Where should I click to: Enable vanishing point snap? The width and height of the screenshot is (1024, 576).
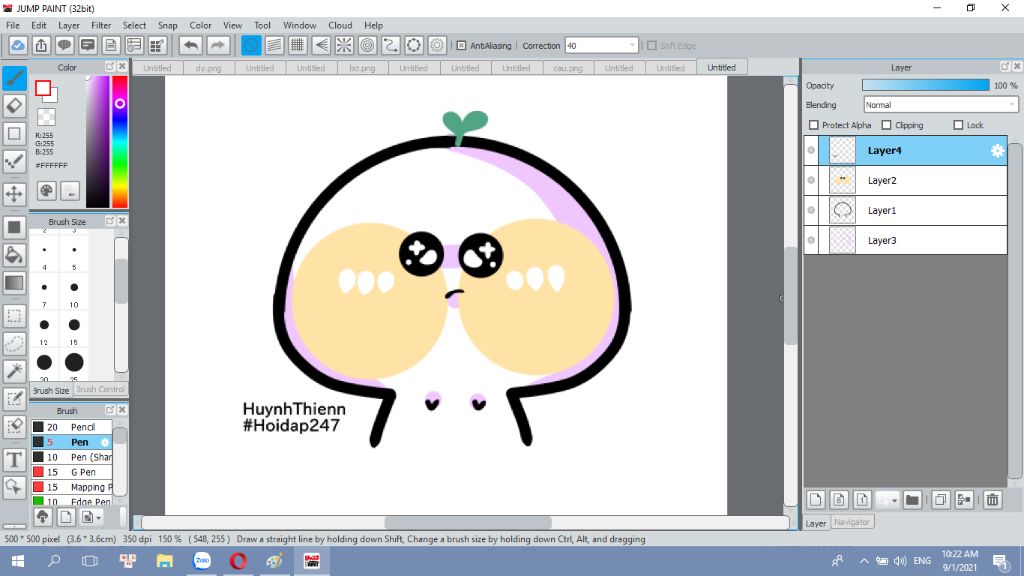[x=321, y=45]
